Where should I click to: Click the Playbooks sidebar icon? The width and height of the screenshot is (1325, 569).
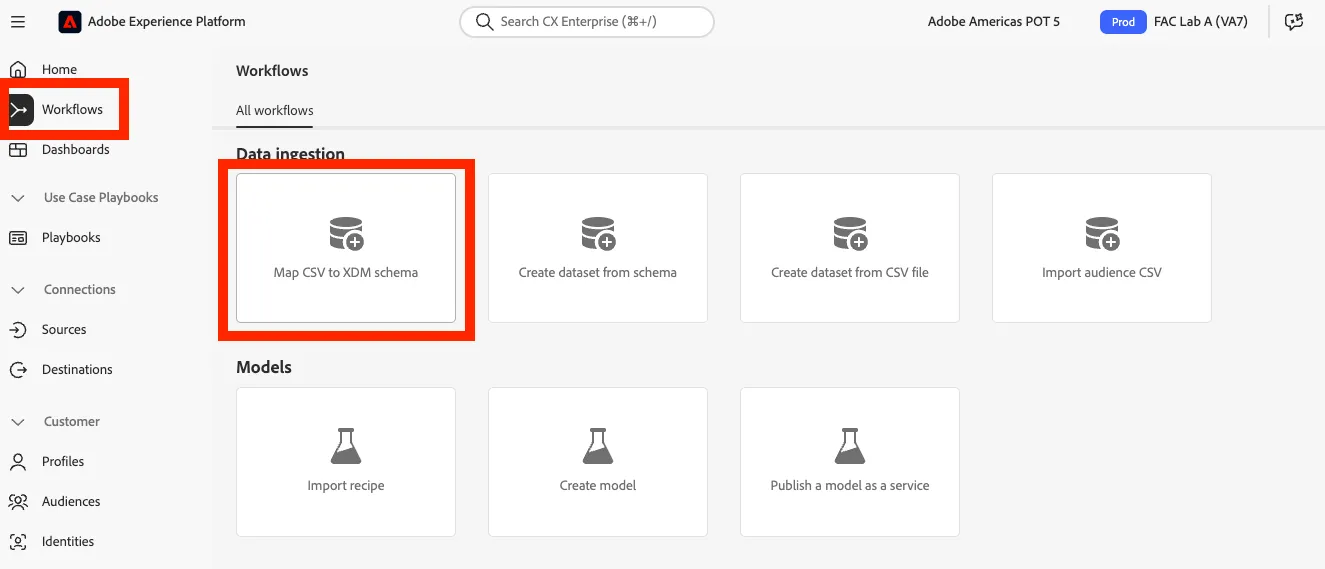18,238
